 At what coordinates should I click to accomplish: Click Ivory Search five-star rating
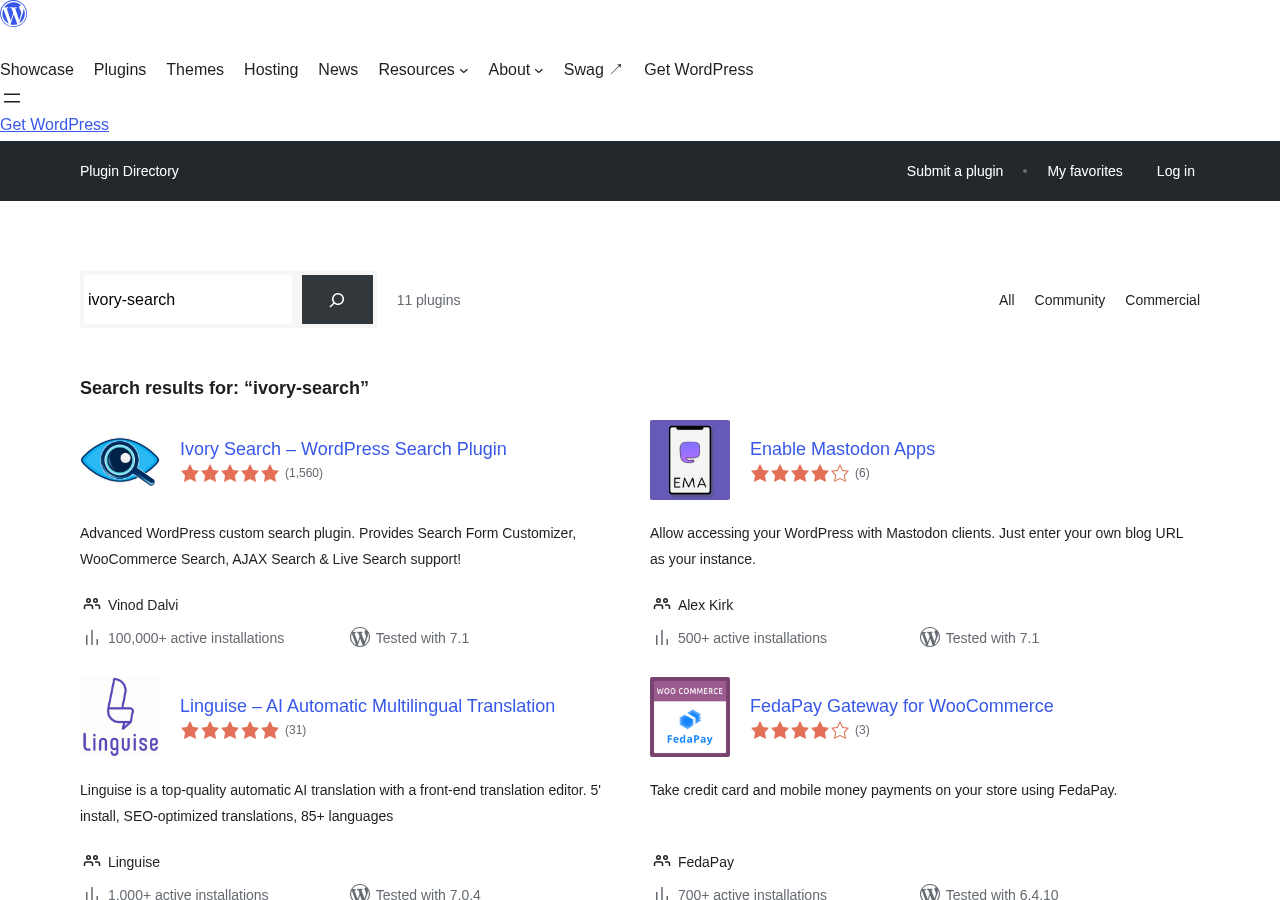pyautogui.click(x=230, y=473)
